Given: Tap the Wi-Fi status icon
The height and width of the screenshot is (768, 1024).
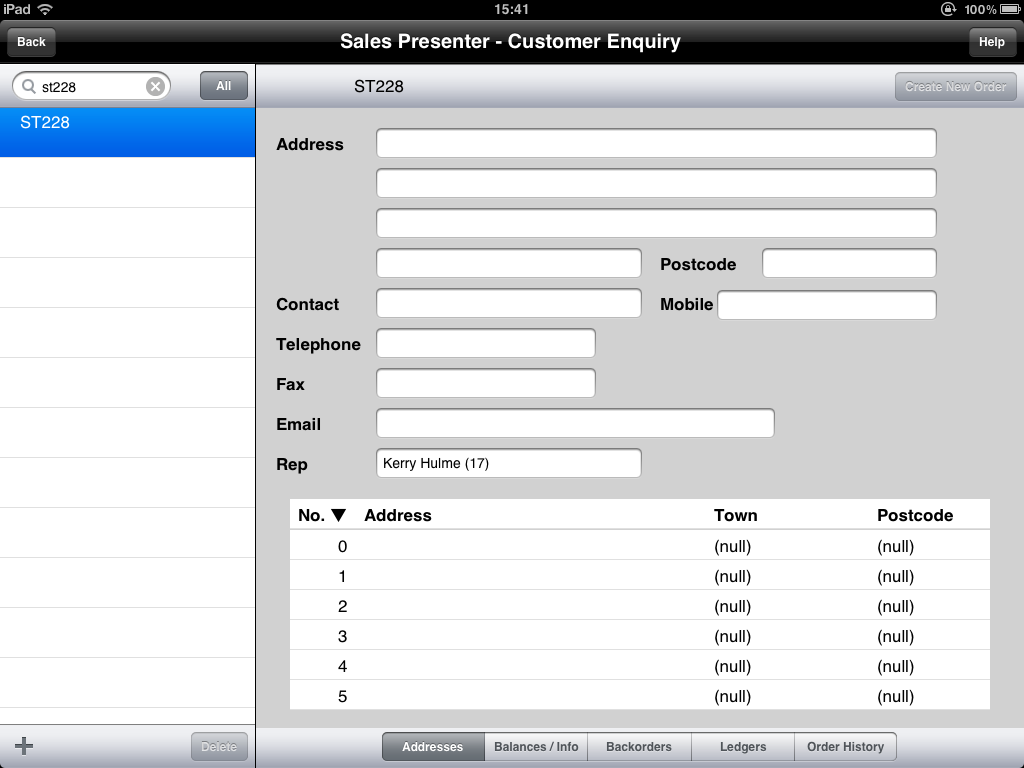Looking at the screenshot, I should coord(45,9).
